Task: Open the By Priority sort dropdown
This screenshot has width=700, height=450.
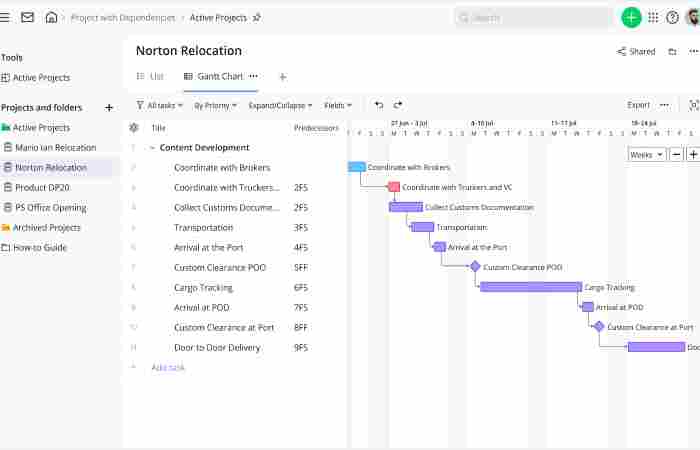Action: (215, 105)
